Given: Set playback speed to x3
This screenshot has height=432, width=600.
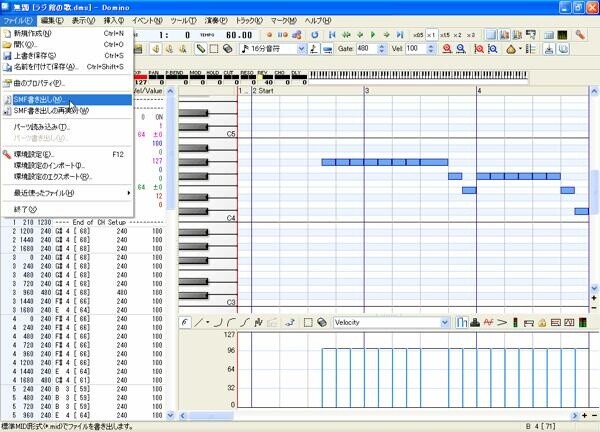Looking at the screenshot, I should coord(471,35).
